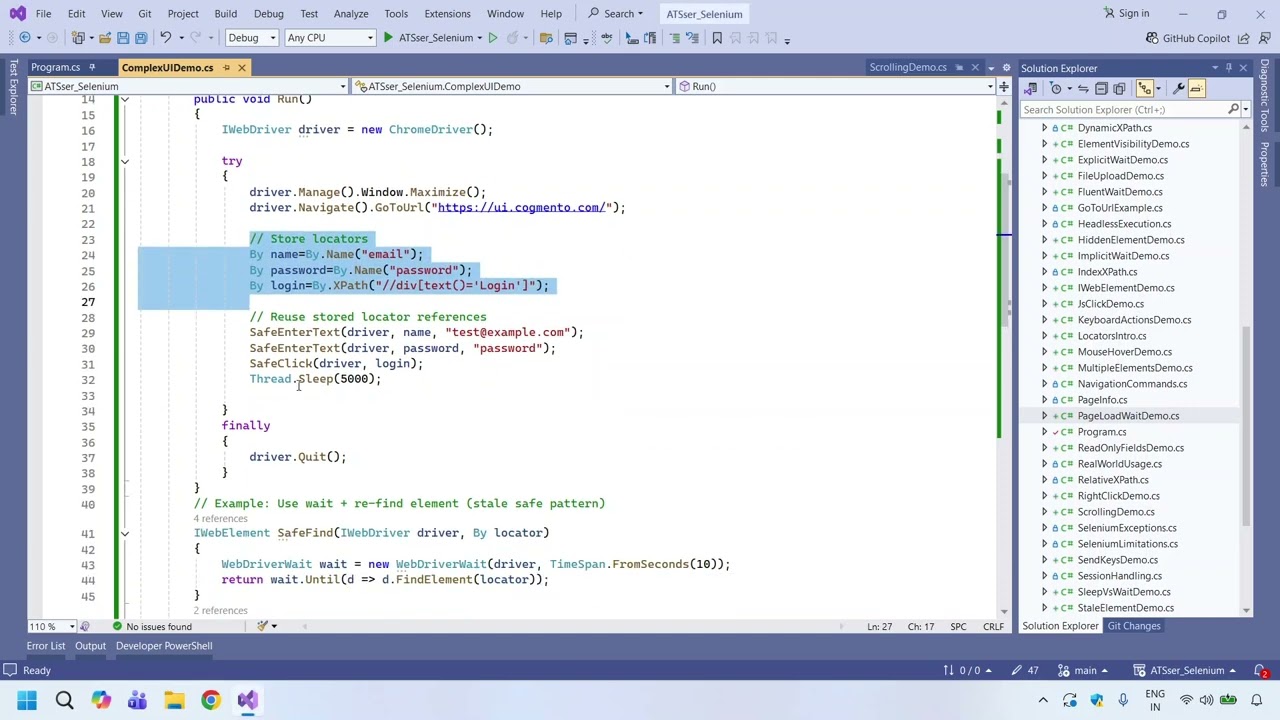Open ATSser_Selenium.ComplexUIDemo type dropdown

(x=511, y=86)
